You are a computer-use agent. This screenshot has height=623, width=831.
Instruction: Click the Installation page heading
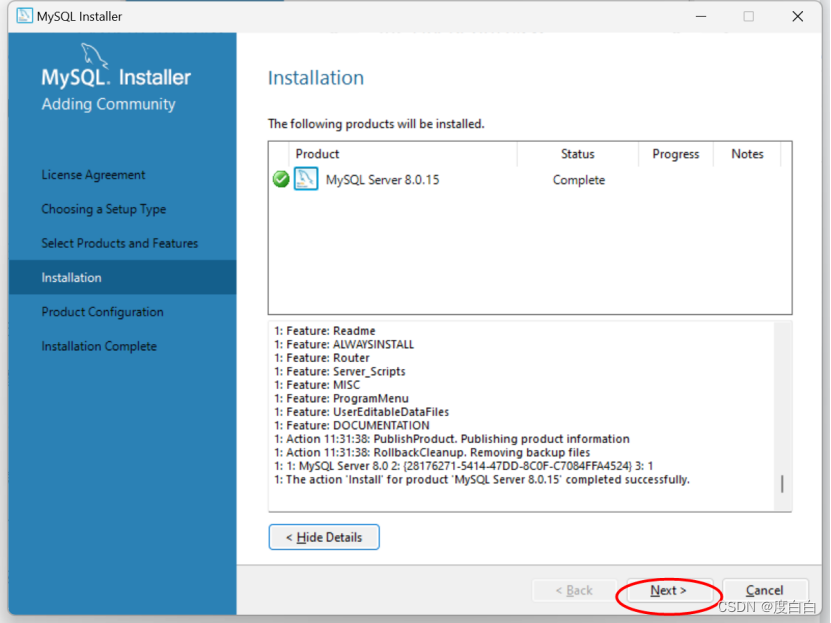point(316,78)
